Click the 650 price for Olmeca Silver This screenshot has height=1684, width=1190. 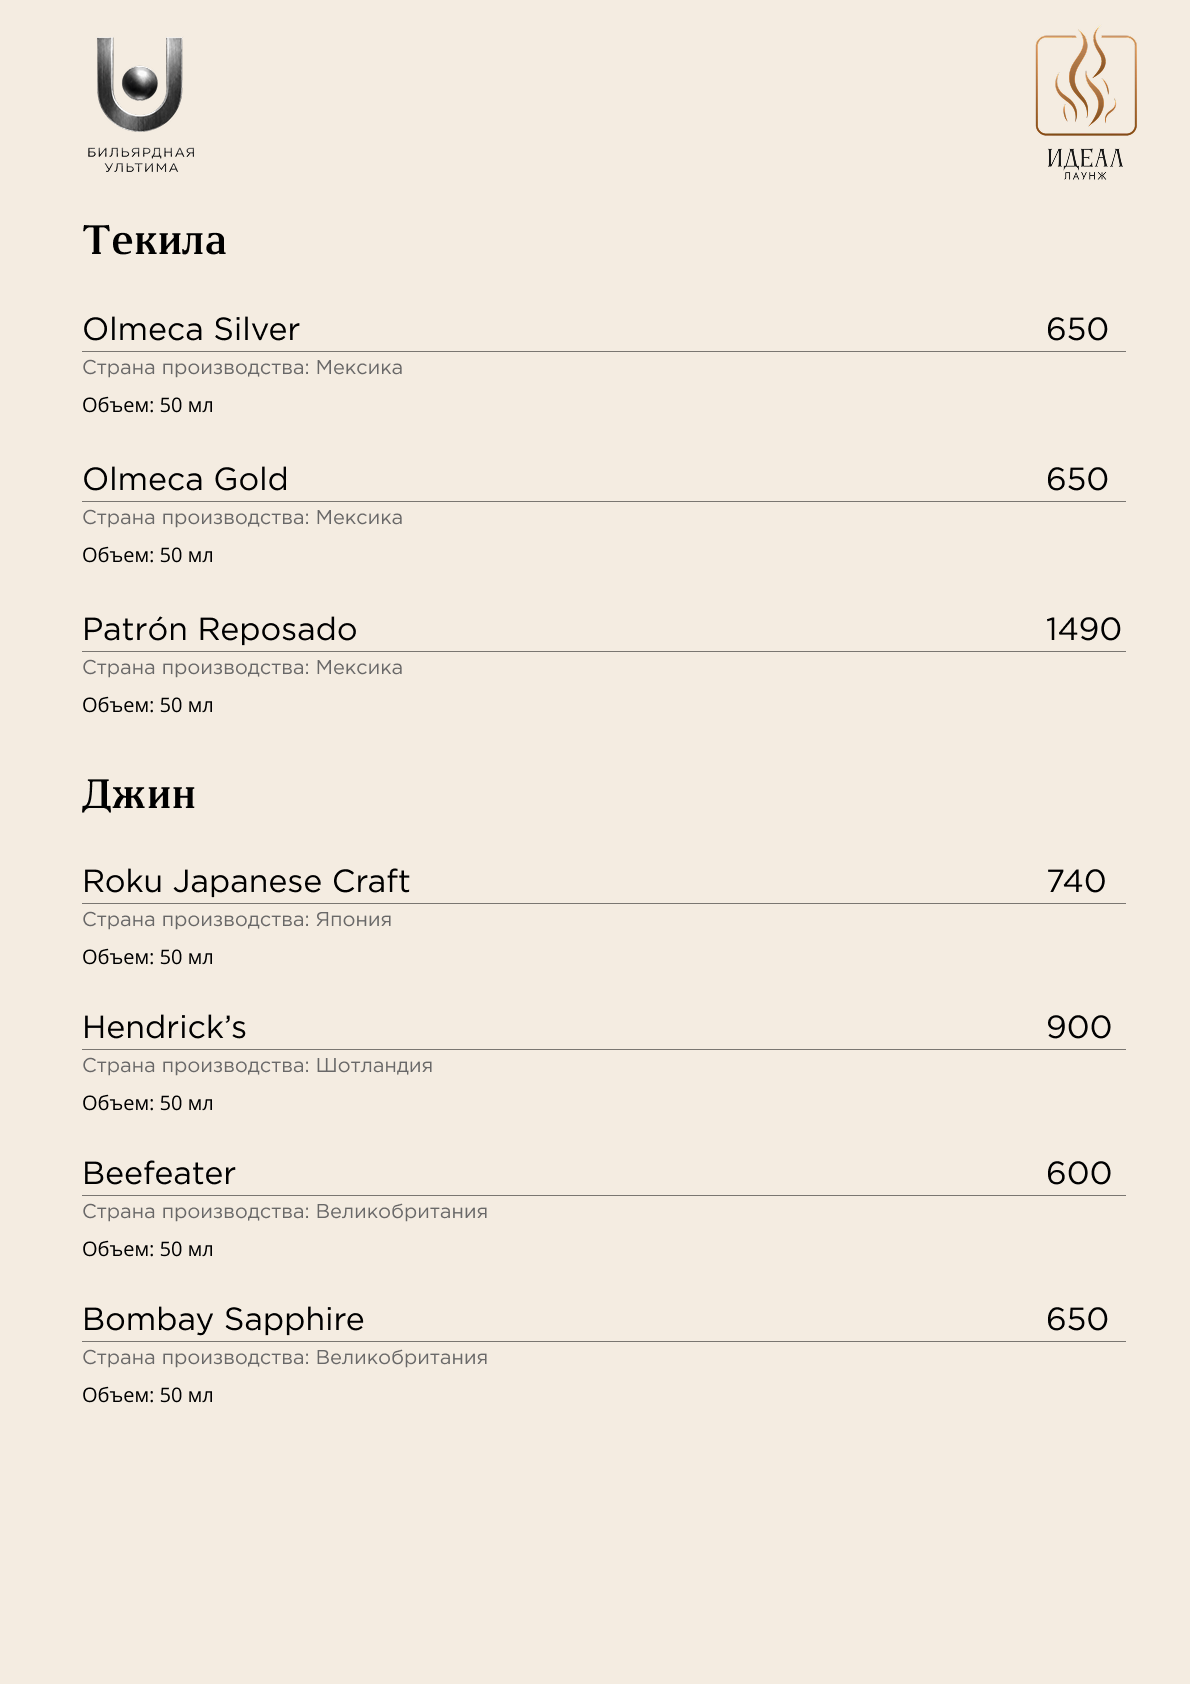point(1077,329)
